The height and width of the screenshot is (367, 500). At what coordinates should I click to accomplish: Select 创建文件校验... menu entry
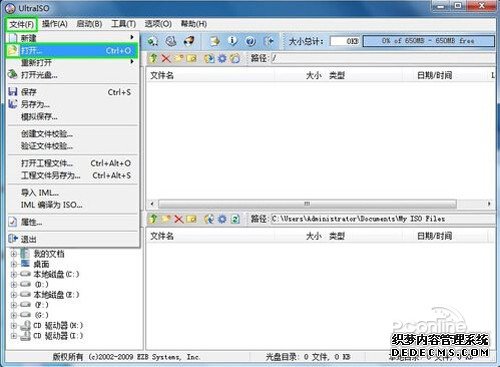pyautogui.click(x=72, y=134)
